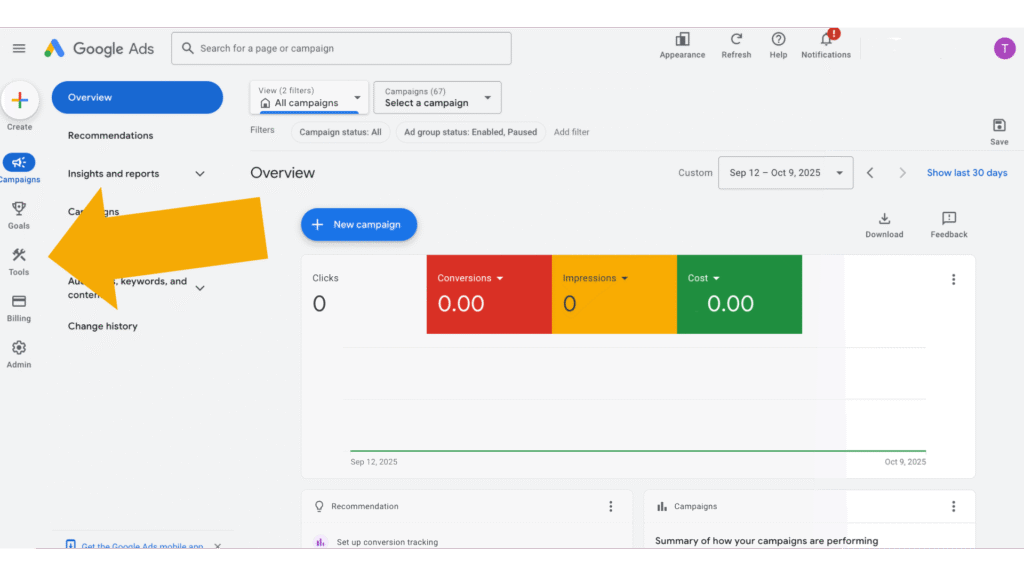The width and height of the screenshot is (1024, 576).
Task: Open Goals trophy icon in sidebar
Action: click(19, 209)
